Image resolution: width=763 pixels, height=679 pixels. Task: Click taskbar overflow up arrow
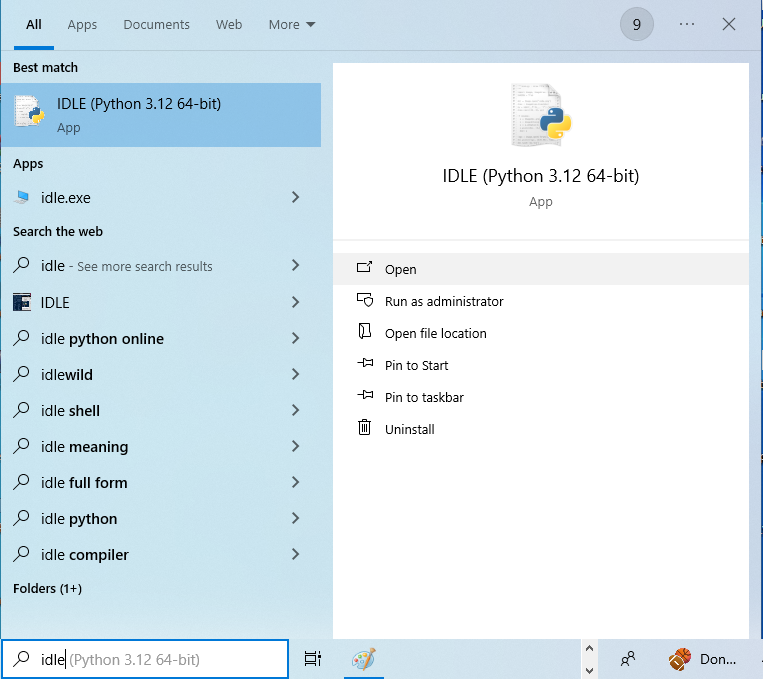tap(589, 648)
